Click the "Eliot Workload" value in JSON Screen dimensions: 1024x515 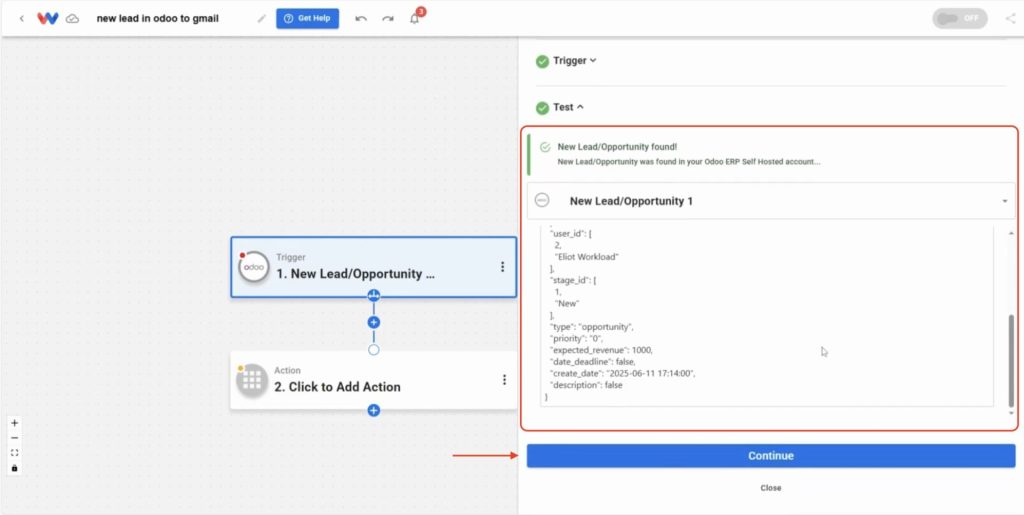tap(586, 257)
